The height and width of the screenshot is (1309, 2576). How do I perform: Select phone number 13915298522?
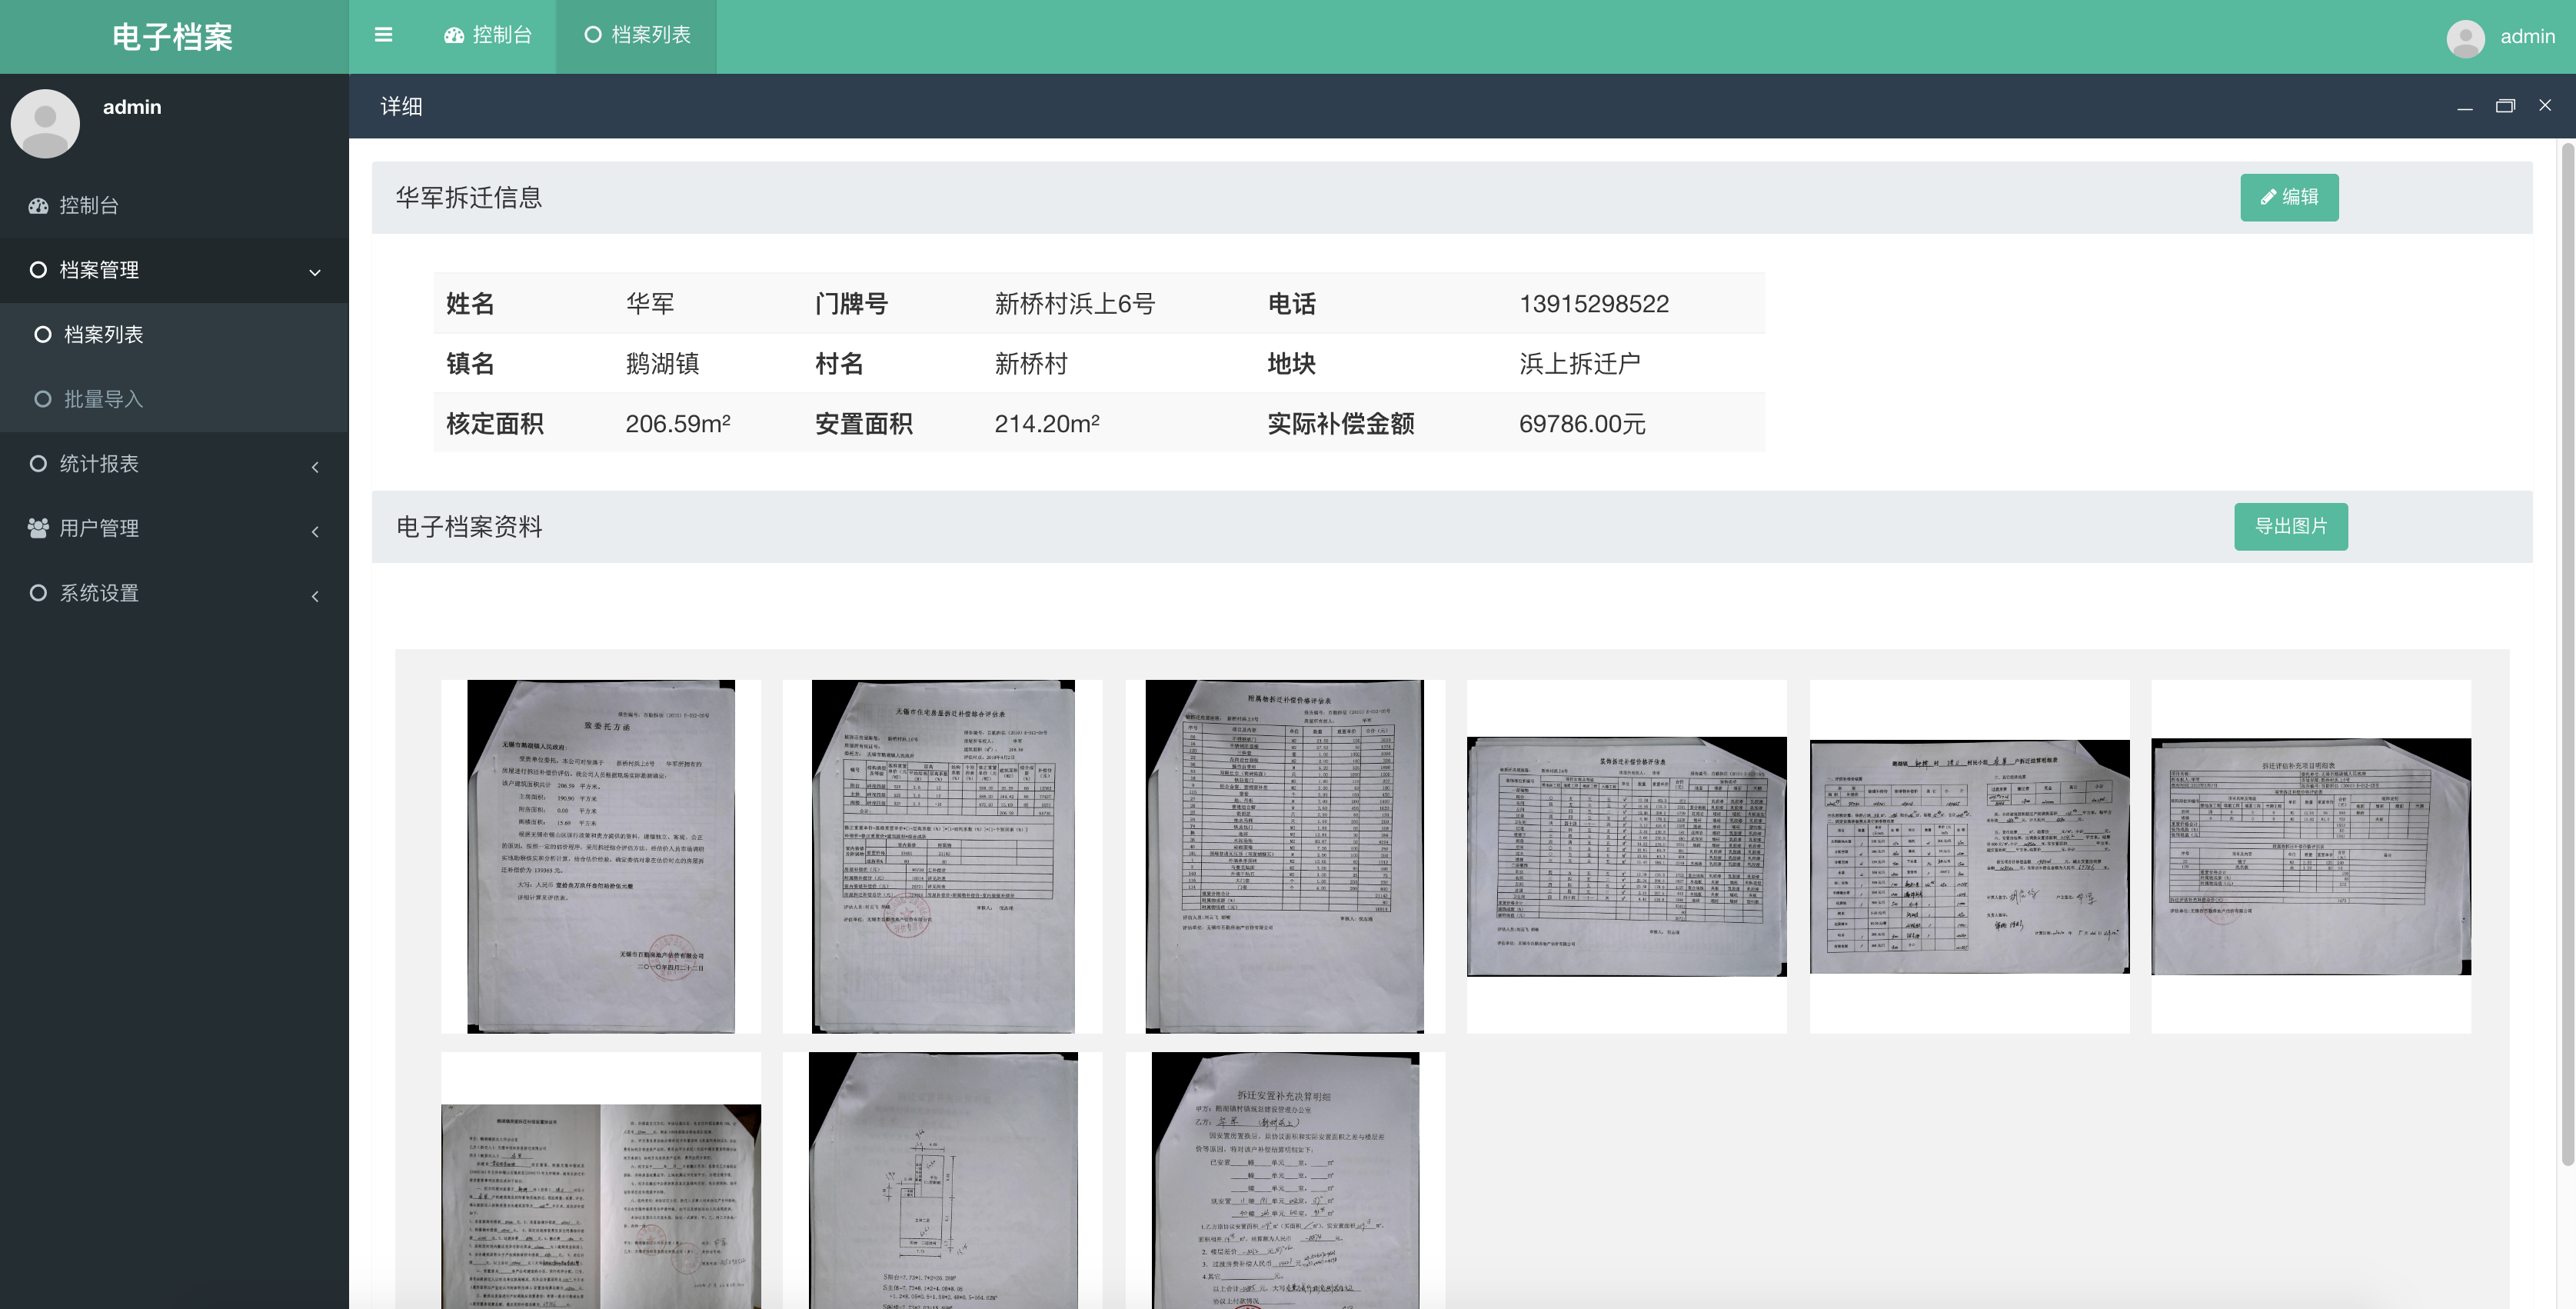pyautogui.click(x=1594, y=304)
